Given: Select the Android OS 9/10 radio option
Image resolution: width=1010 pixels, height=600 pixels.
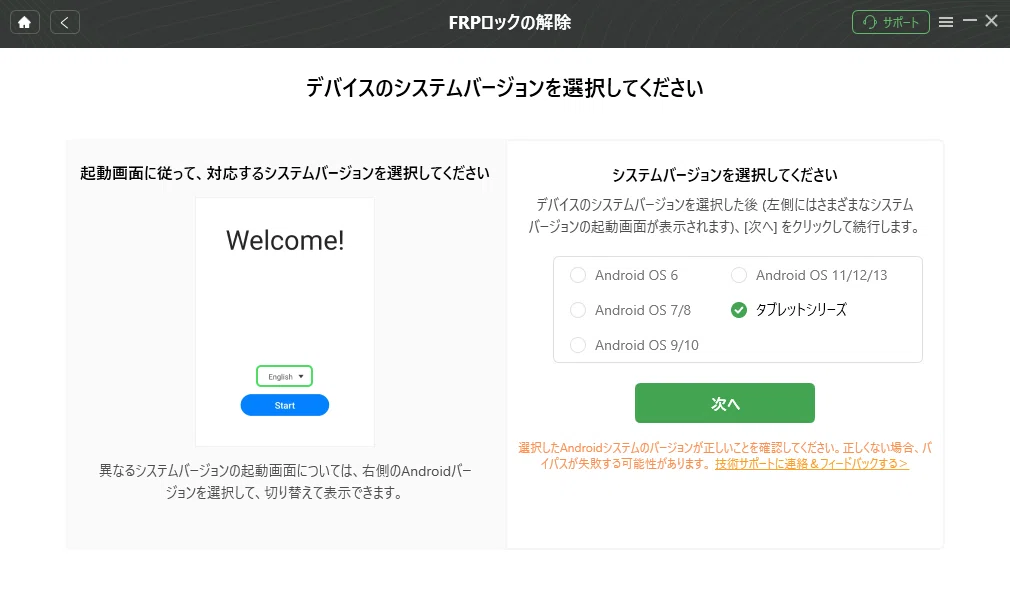Looking at the screenshot, I should click(578, 345).
